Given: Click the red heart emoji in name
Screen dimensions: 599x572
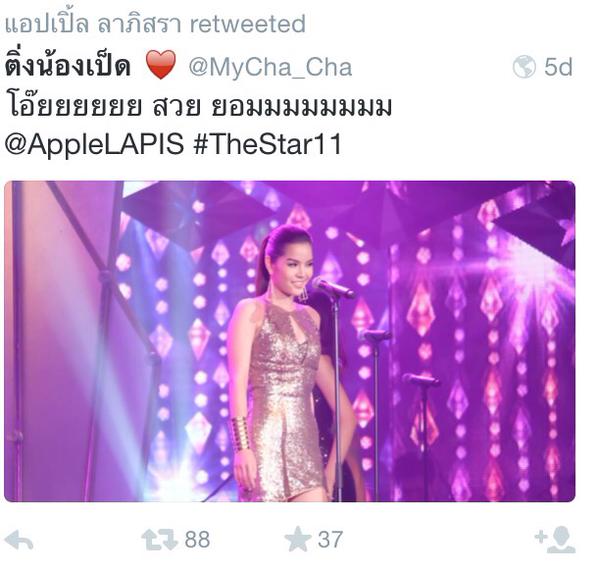Looking at the screenshot, I should point(161,64).
